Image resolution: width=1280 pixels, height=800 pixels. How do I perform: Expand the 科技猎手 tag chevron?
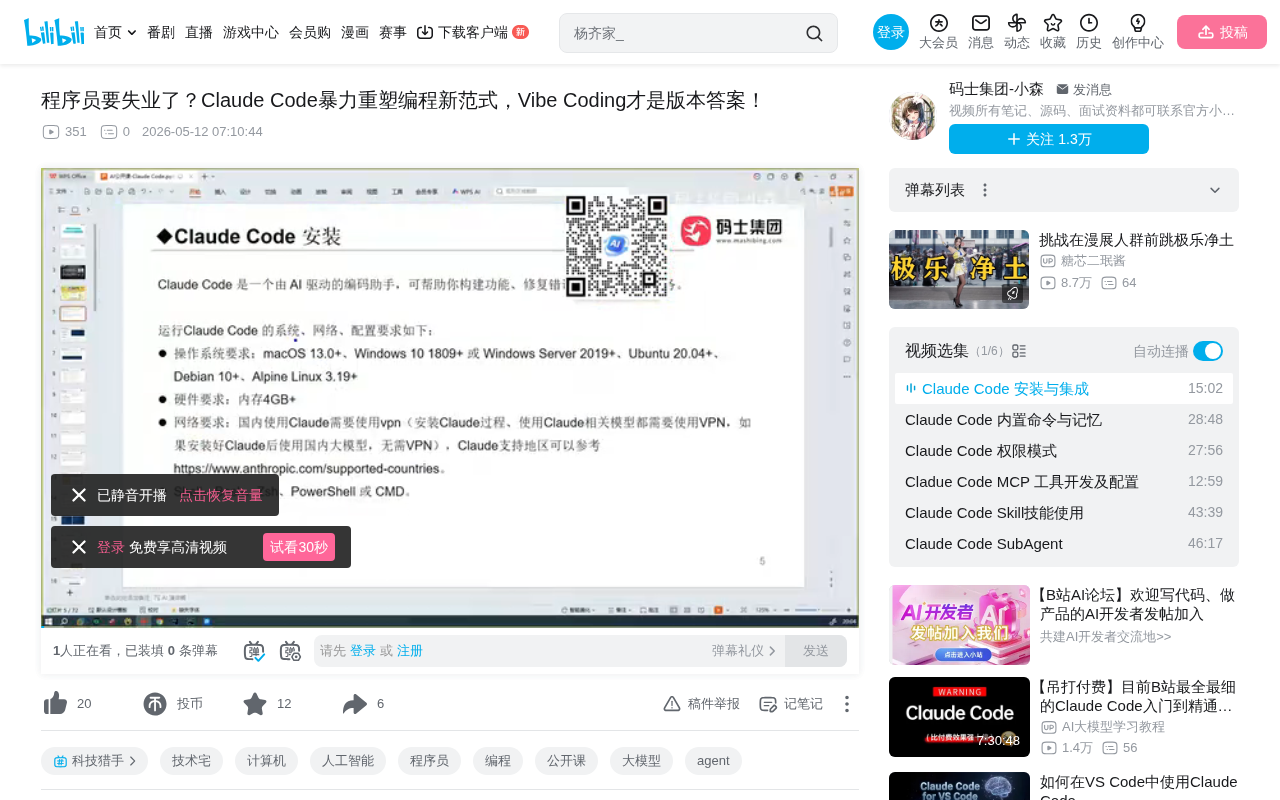click(132, 761)
